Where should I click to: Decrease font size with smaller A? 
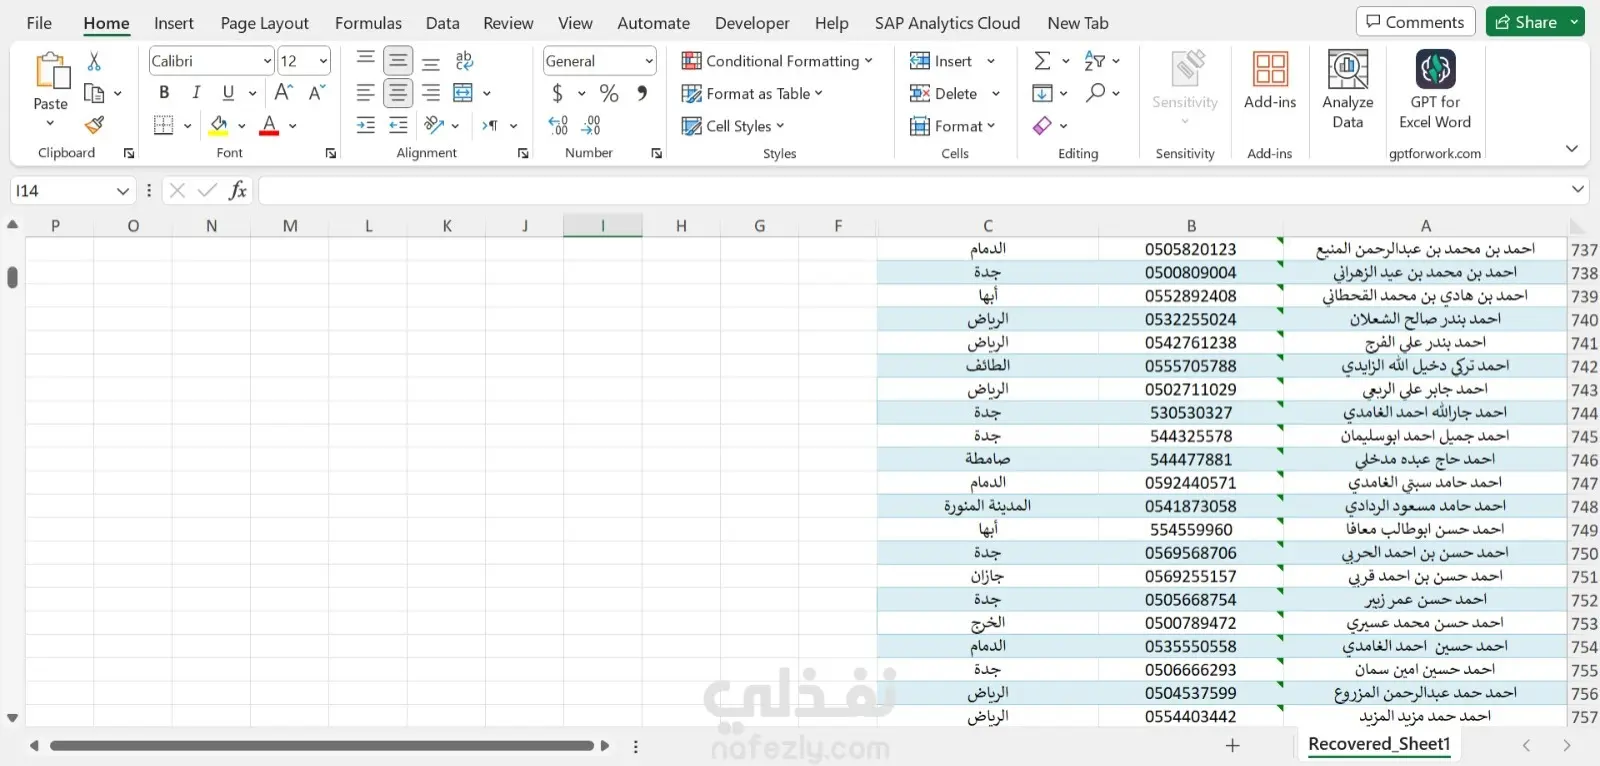click(x=317, y=93)
